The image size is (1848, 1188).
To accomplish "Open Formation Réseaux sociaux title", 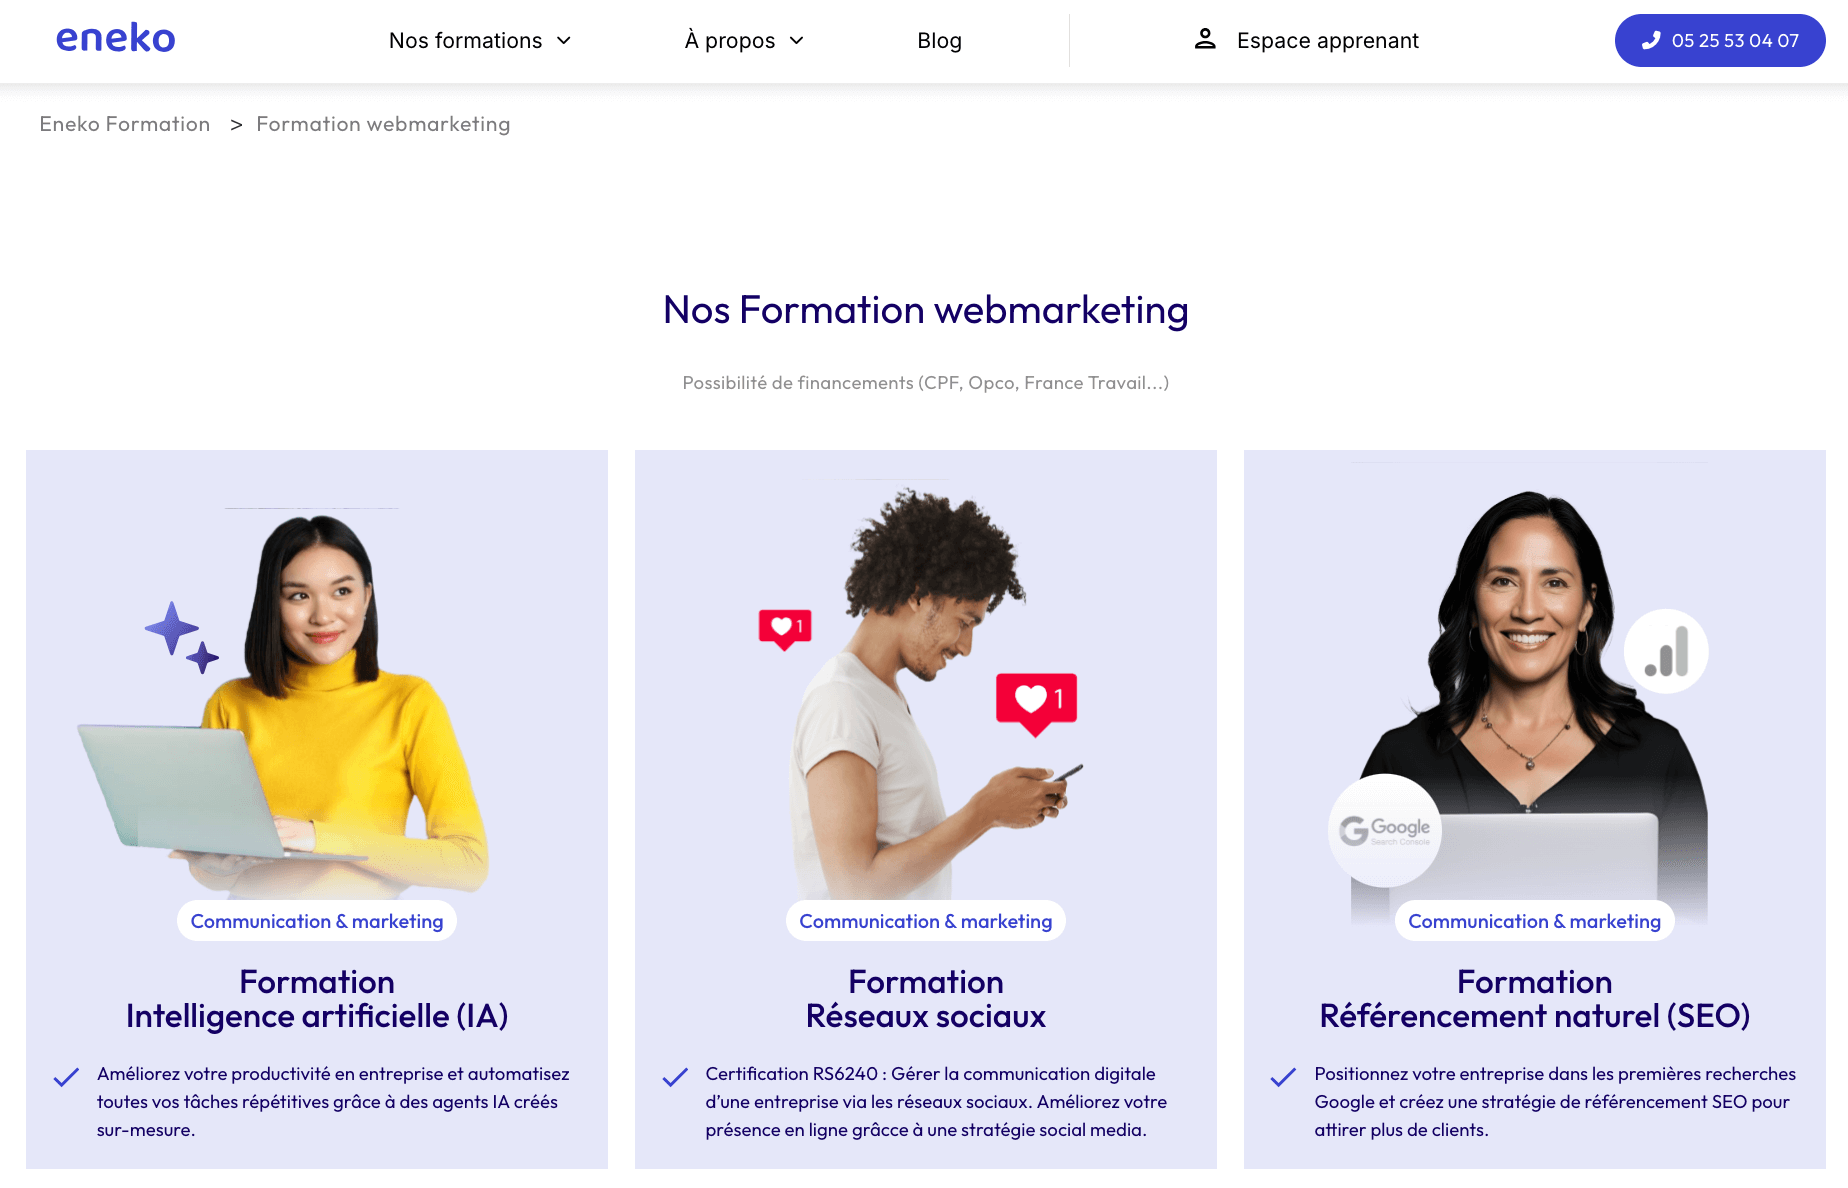I will pyautogui.click(x=926, y=999).
